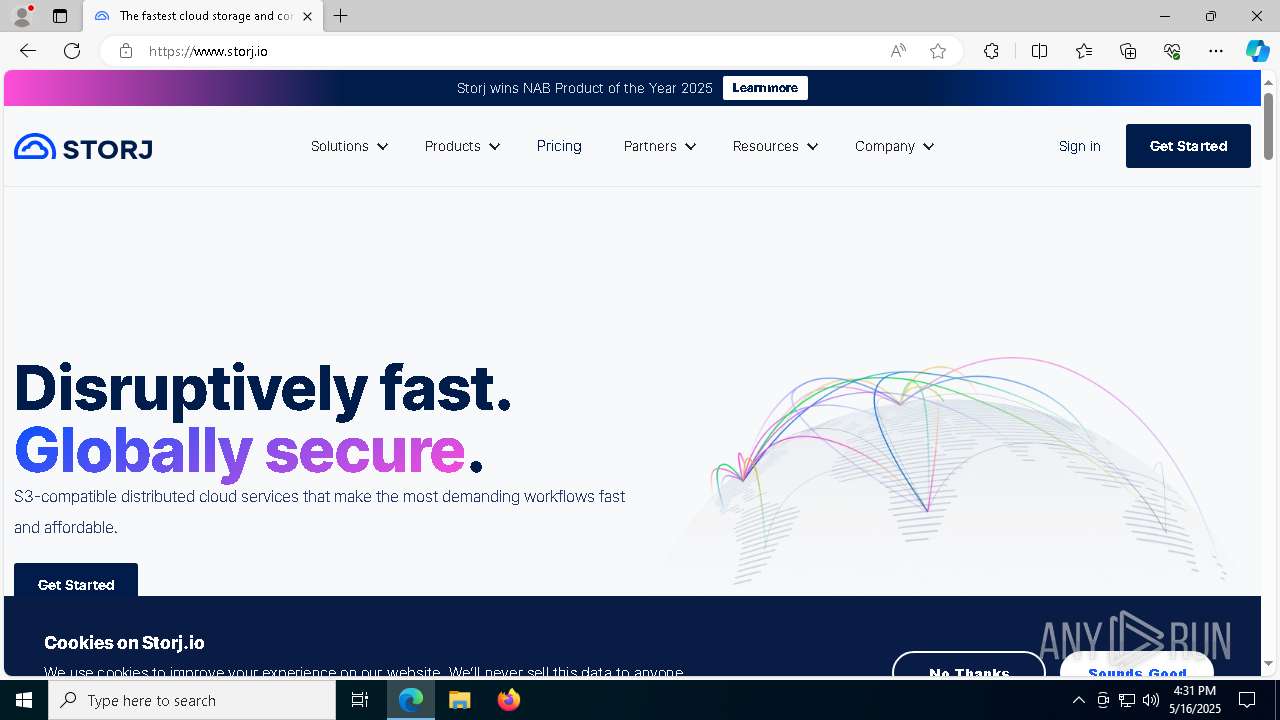1280x720 pixels.
Task: Add this page to favorites
Action: 938,51
